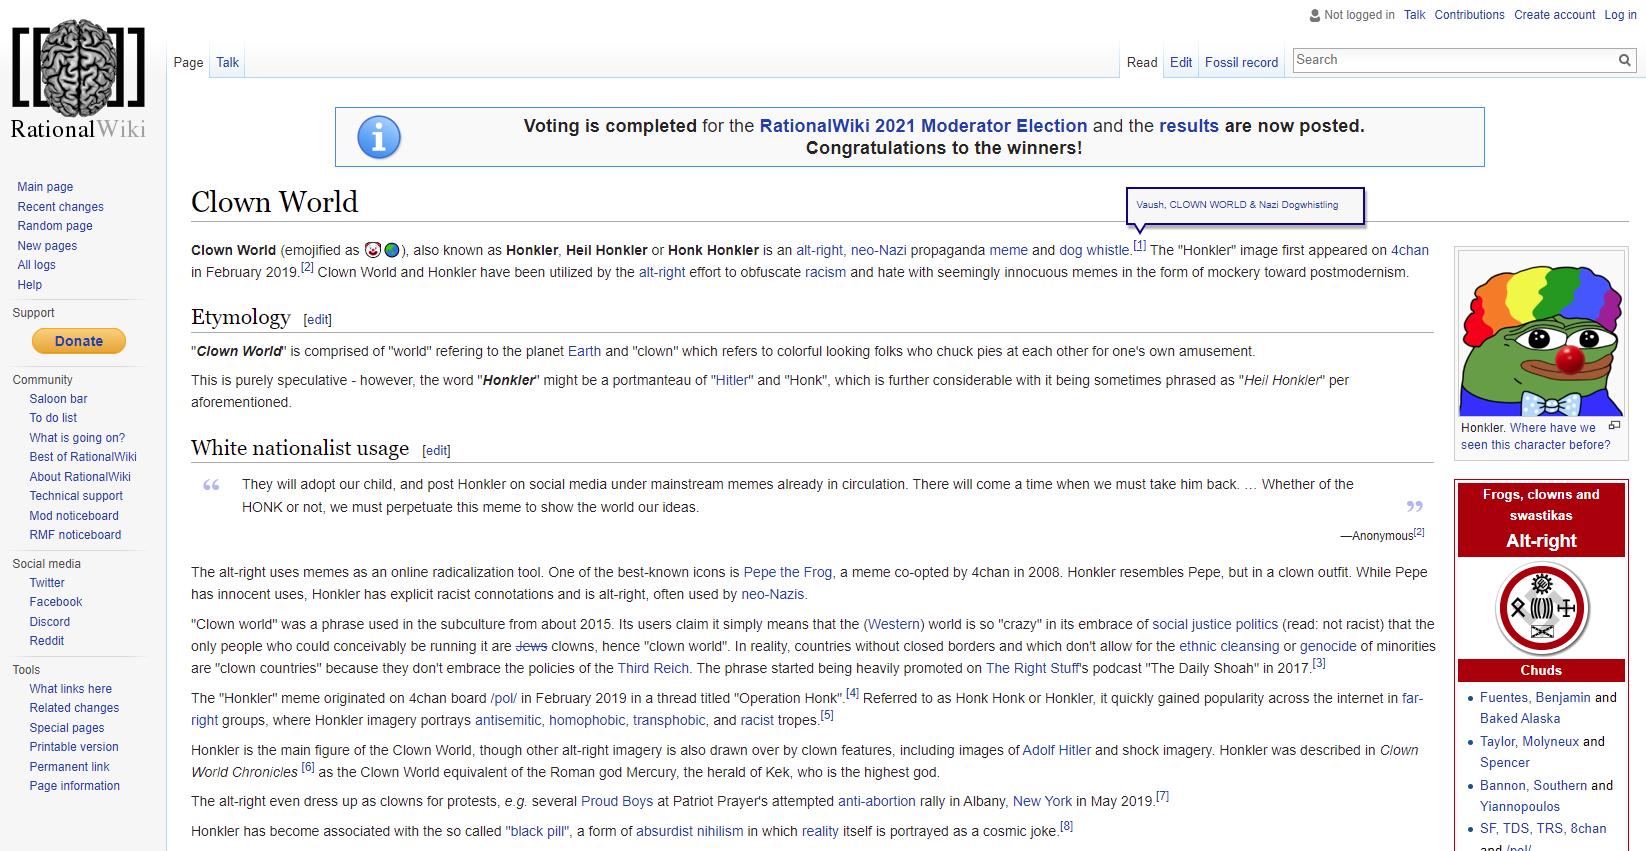1646x851 pixels.
Task: Enlarge the Honkler image using the magnify icon
Action: (x=1614, y=426)
